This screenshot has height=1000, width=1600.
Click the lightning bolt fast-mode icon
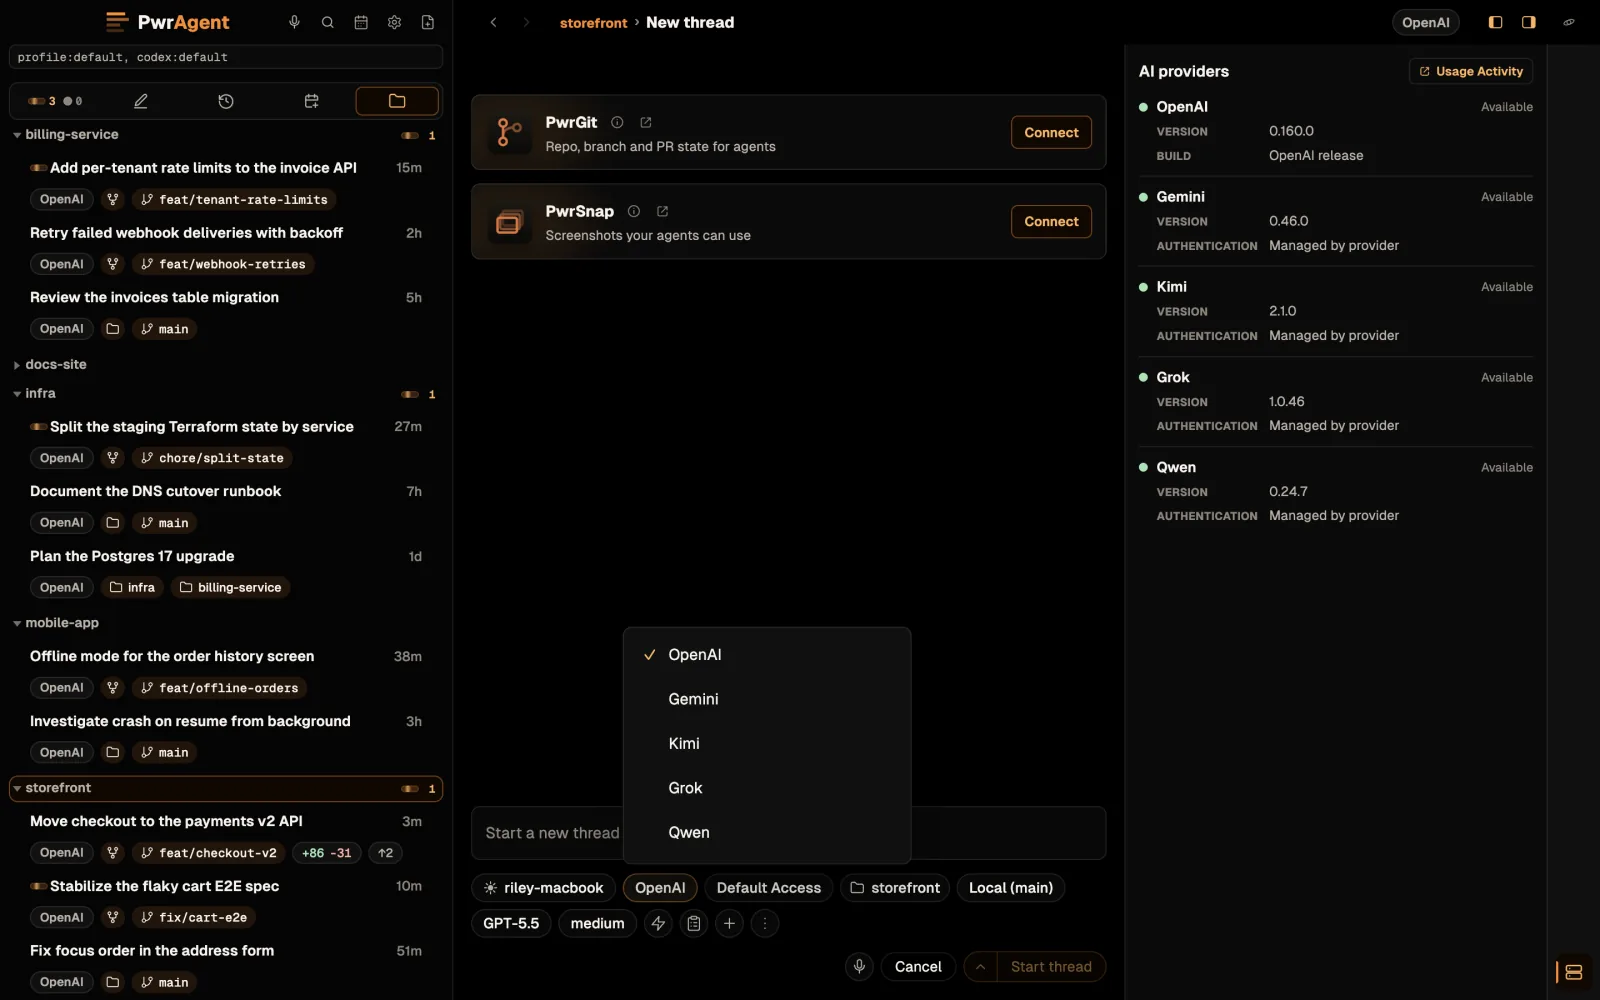[x=658, y=923]
